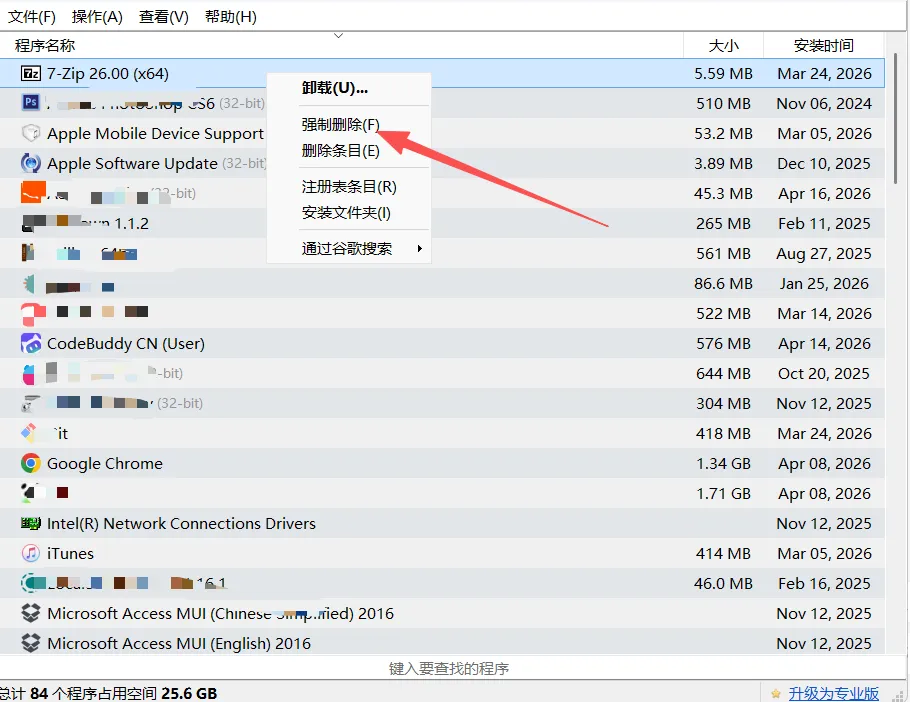Click the 1.34 GB size cell
Screen dimensions: 910x702
pyautogui.click(x=723, y=464)
